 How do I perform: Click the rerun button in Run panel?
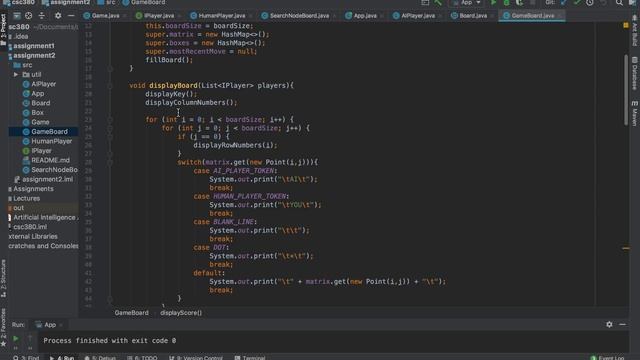click(x=16, y=338)
